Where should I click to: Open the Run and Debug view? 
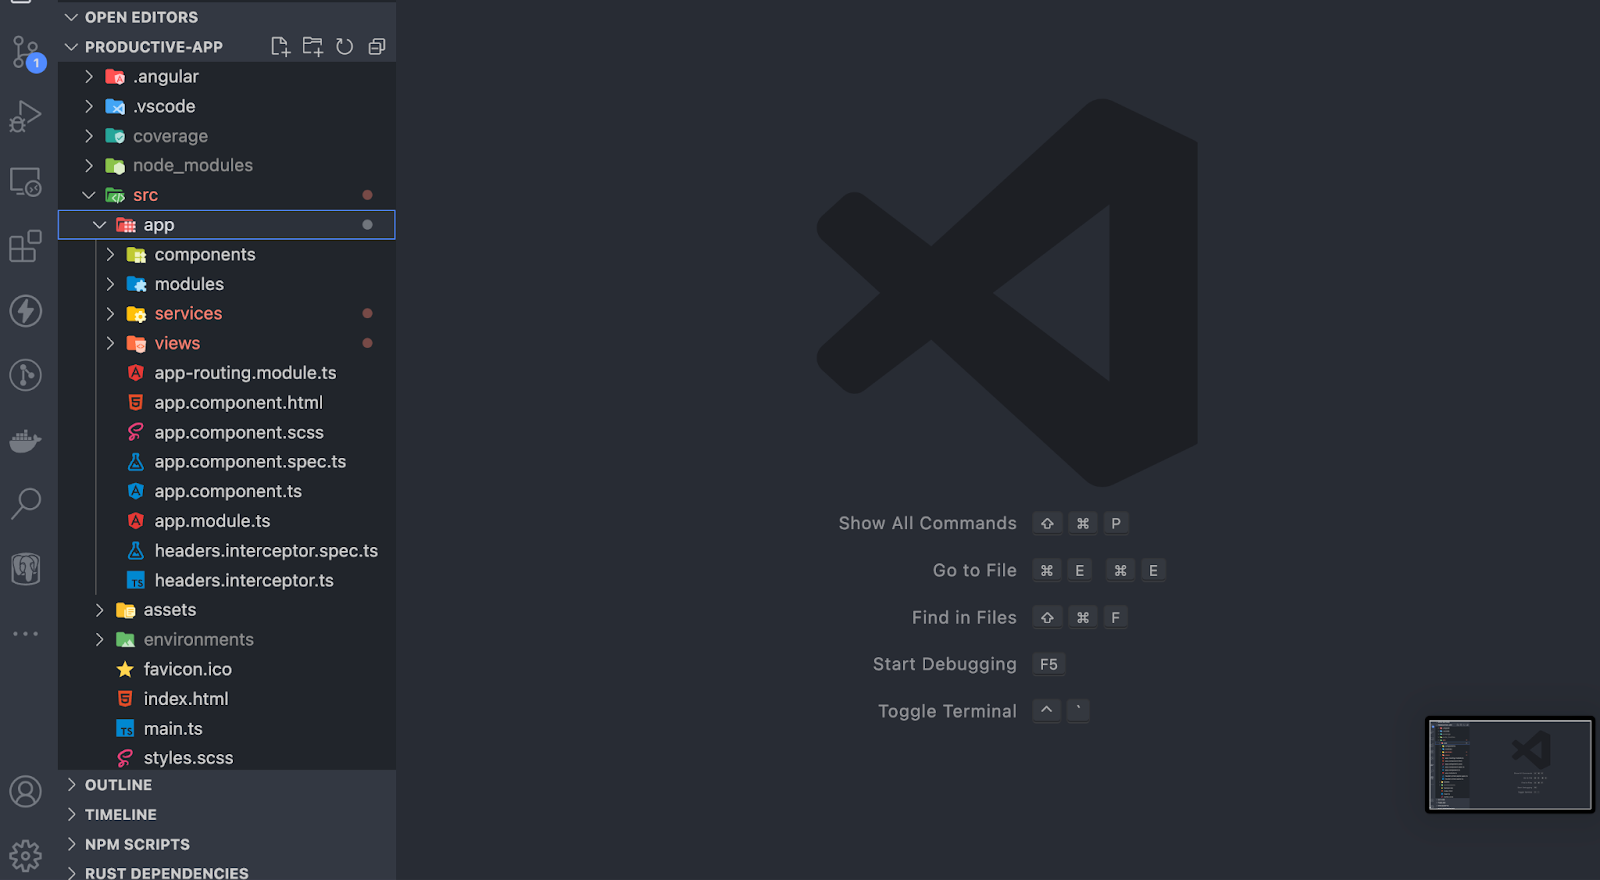(26, 117)
